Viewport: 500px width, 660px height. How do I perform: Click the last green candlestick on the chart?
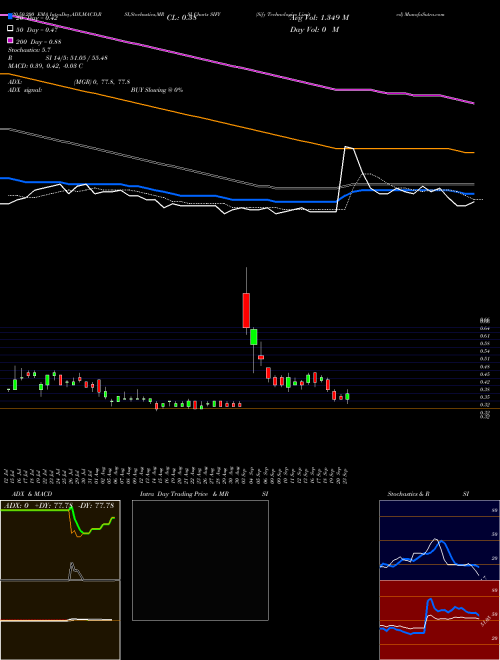coord(347,397)
